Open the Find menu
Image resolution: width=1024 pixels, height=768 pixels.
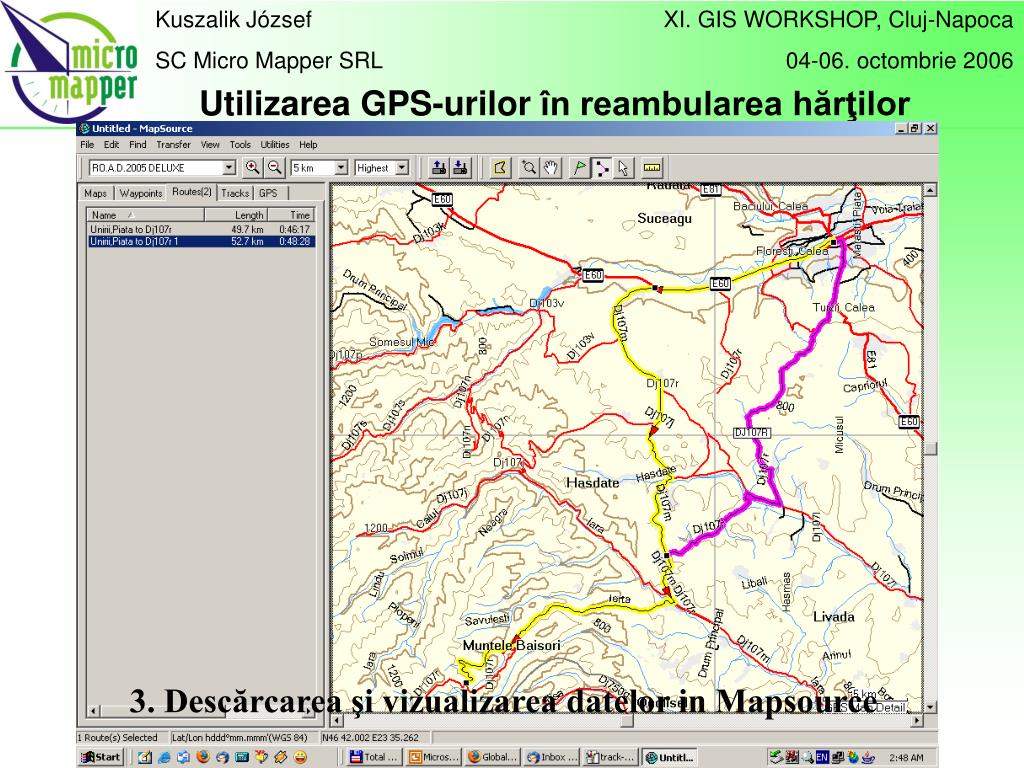pyautogui.click(x=137, y=144)
